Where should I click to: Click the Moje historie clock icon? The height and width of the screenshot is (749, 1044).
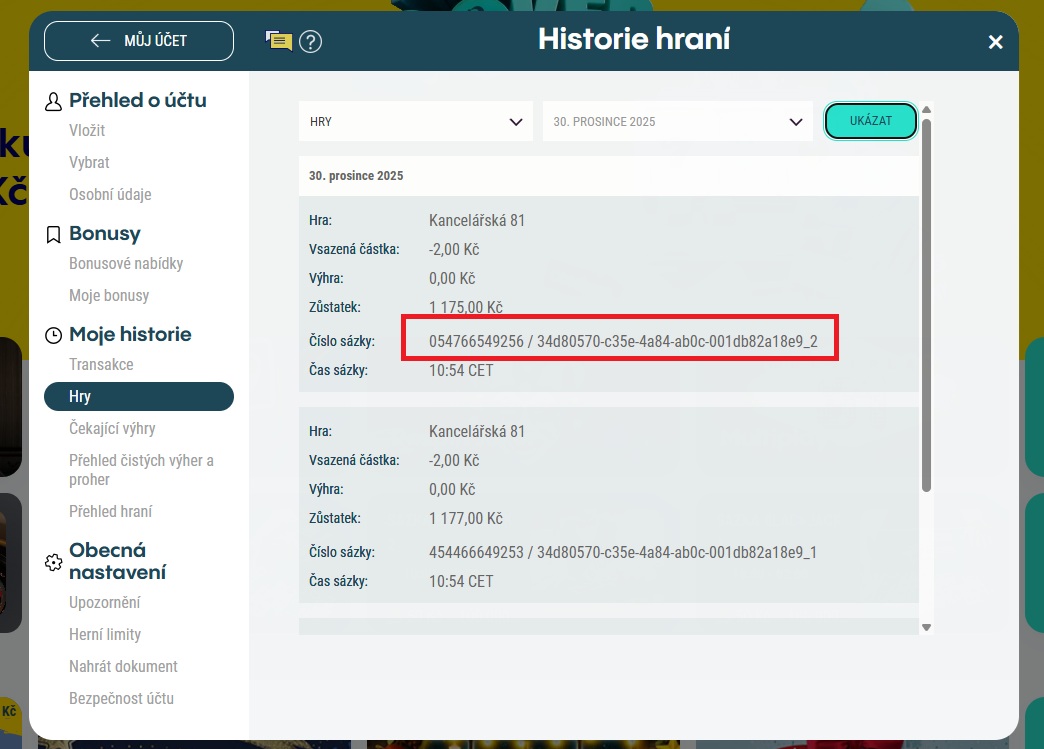[x=54, y=335]
